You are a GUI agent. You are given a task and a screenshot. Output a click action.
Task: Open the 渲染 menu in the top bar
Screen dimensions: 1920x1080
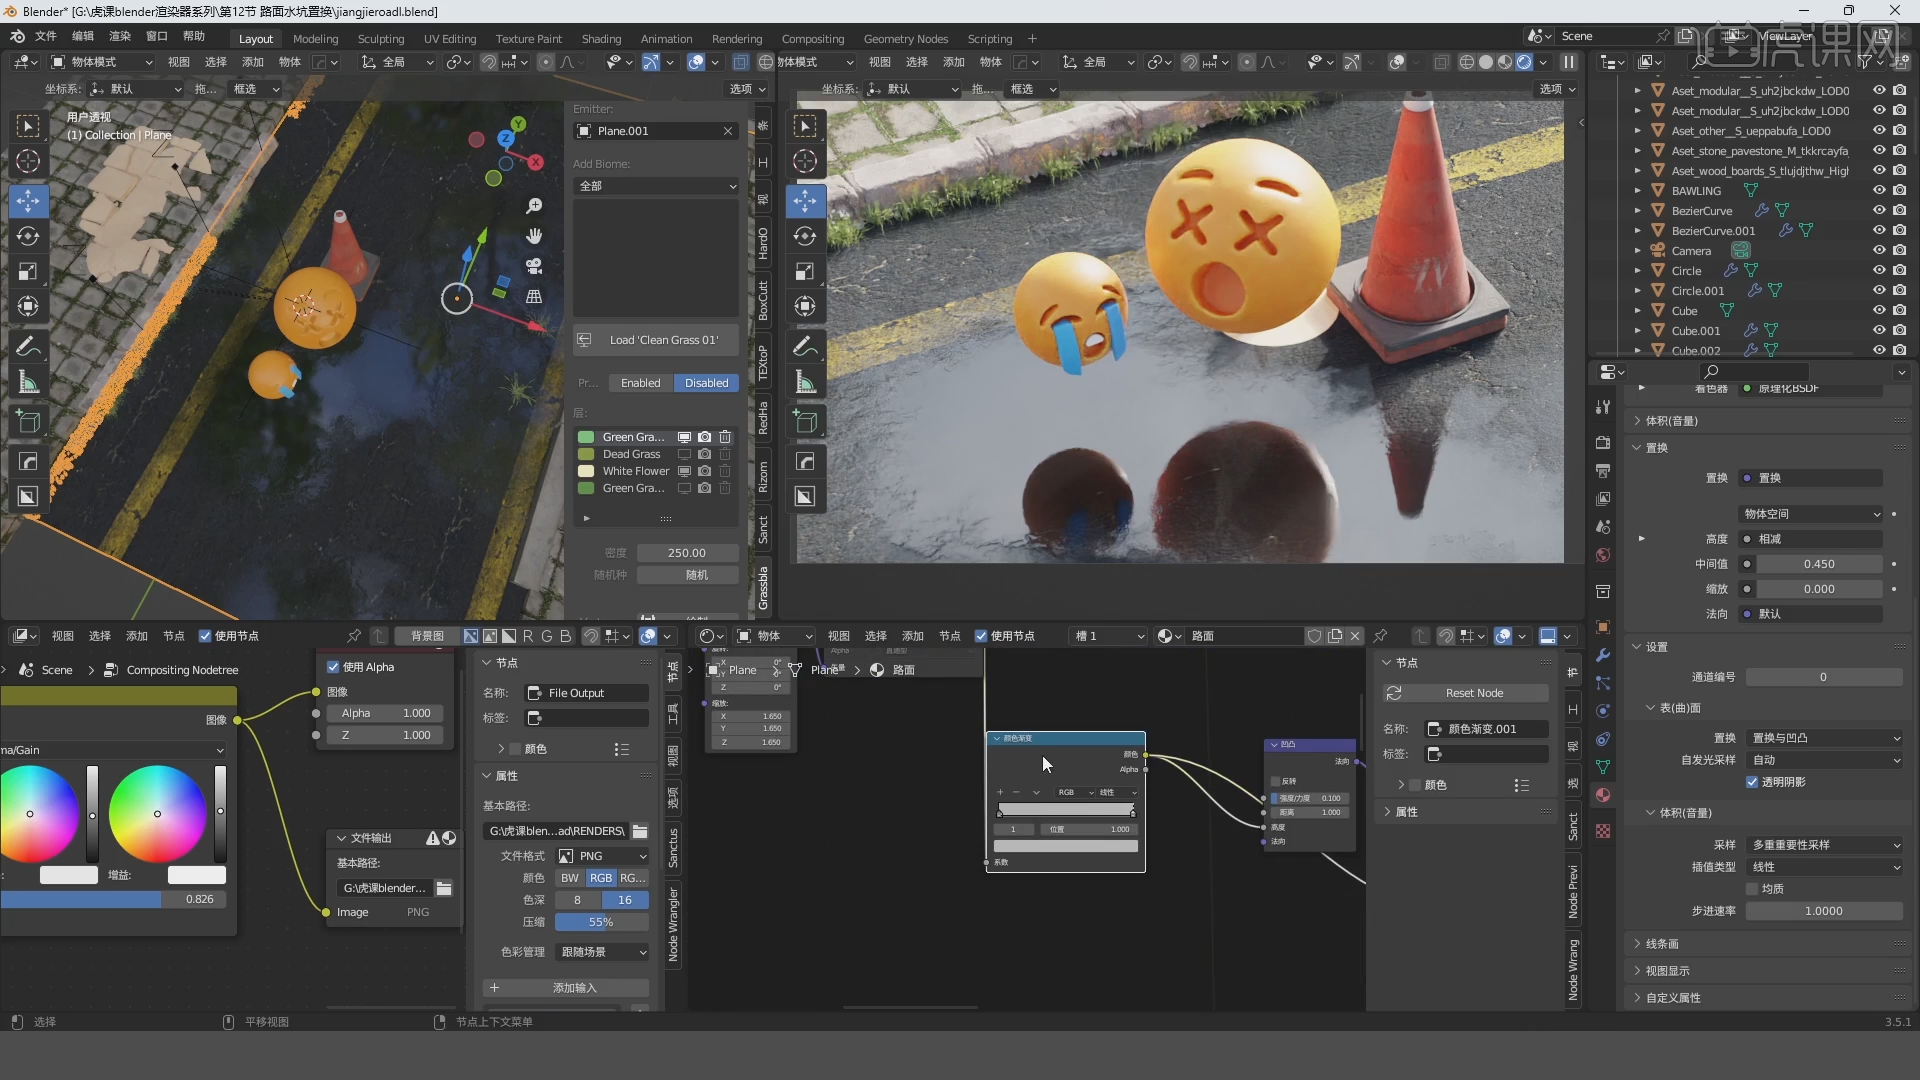point(119,36)
